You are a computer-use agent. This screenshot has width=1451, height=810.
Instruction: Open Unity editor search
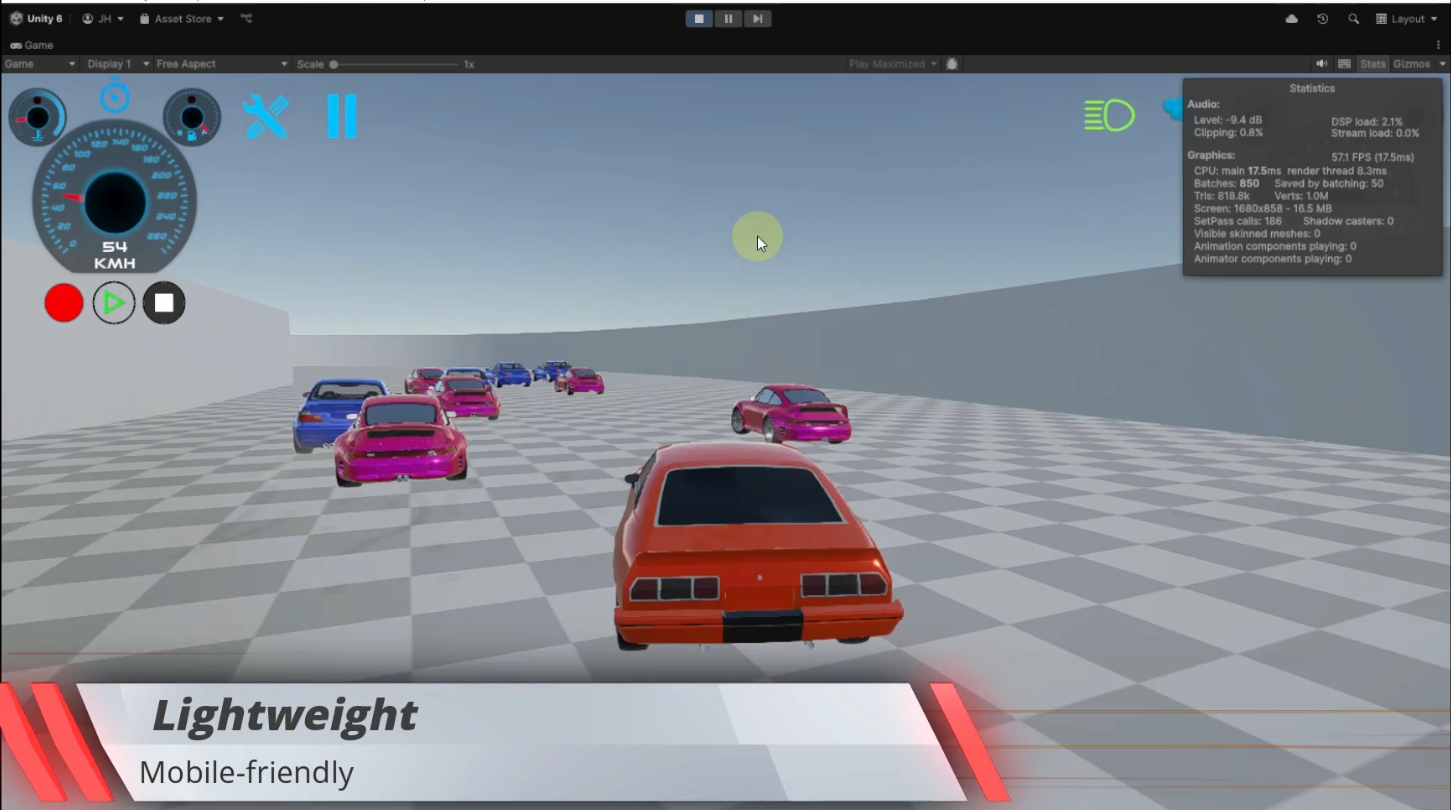(x=1353, y=18)
